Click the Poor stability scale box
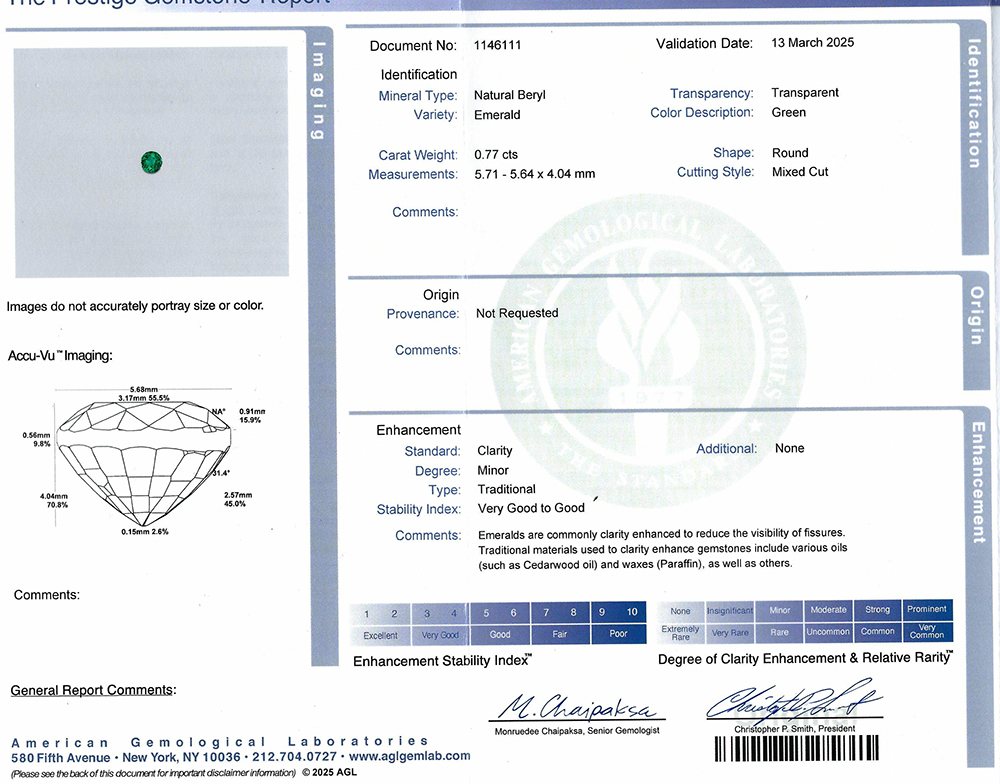The image size is (1000, 784). tap(619, 633)
